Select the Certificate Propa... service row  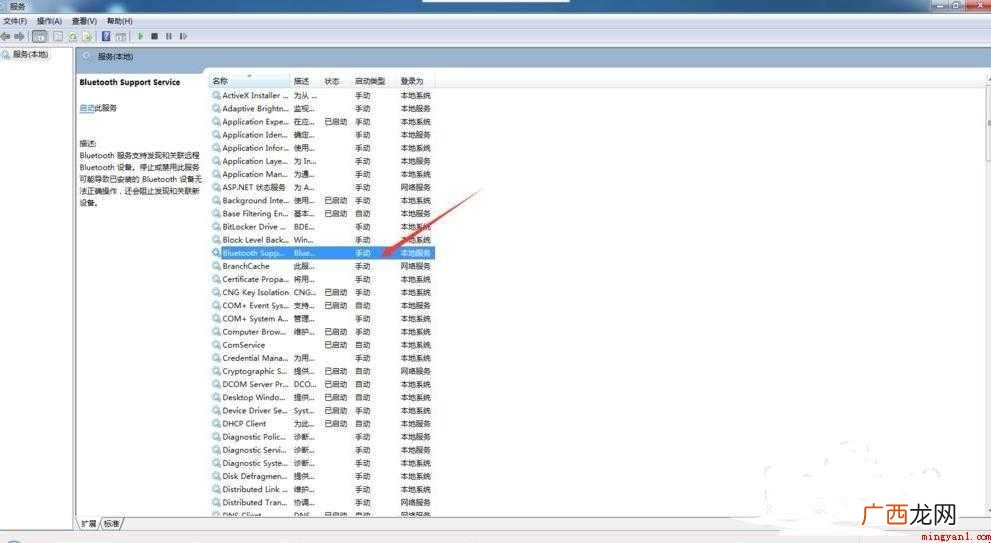pos(322,279)
